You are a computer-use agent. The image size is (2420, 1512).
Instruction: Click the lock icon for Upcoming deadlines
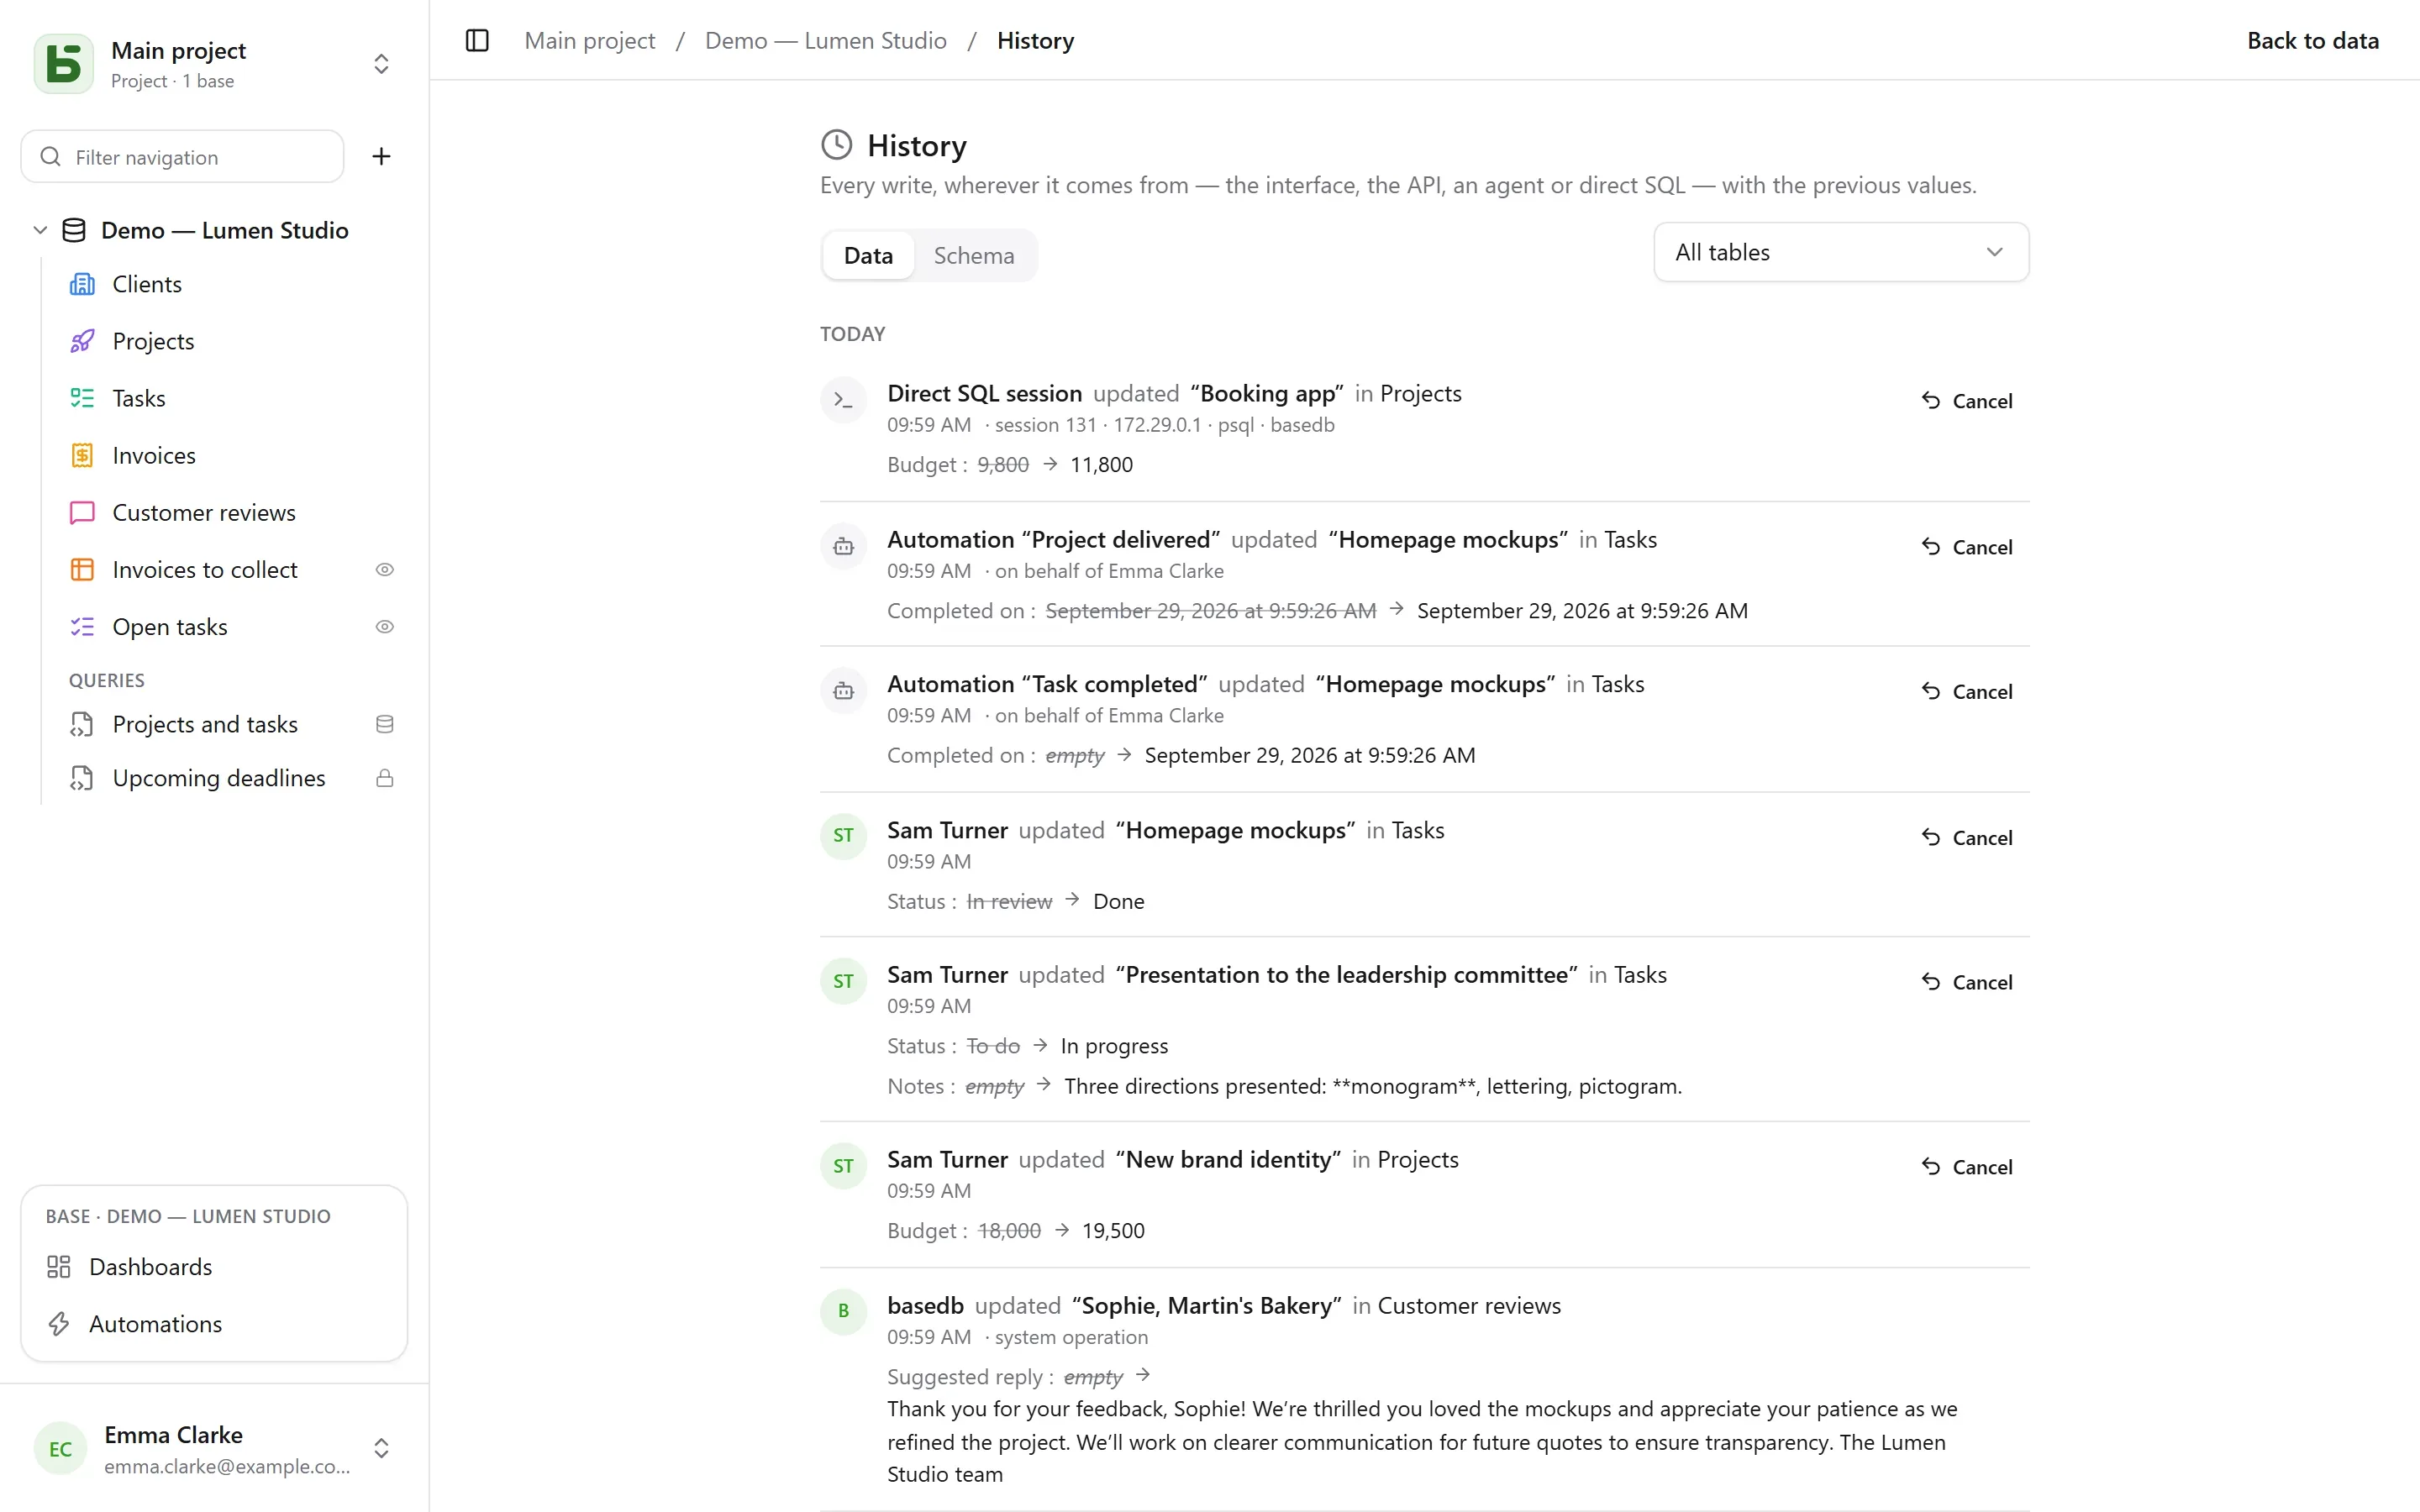tap(384, 779)
